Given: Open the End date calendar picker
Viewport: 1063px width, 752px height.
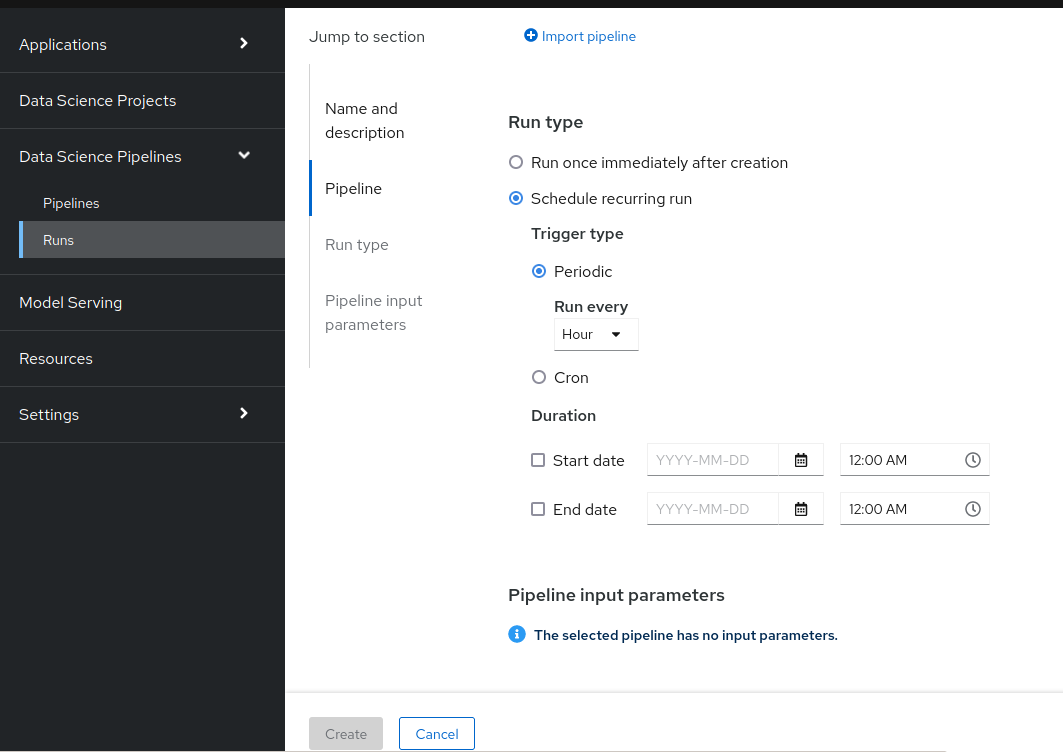Looking at the screenshot, I should (x=801, y=509).
